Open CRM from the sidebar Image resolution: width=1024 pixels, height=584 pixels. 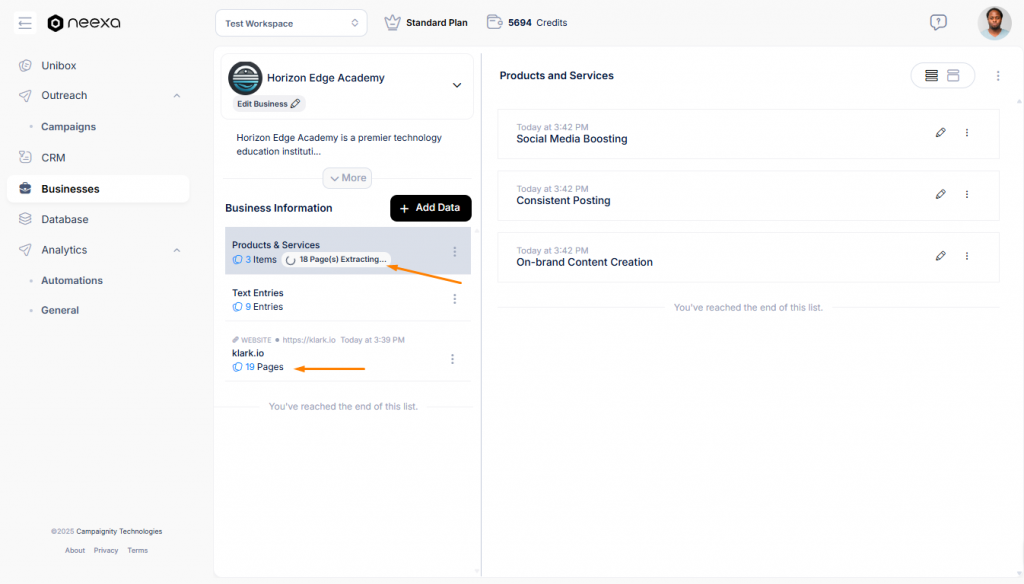(x=52, y=158)
